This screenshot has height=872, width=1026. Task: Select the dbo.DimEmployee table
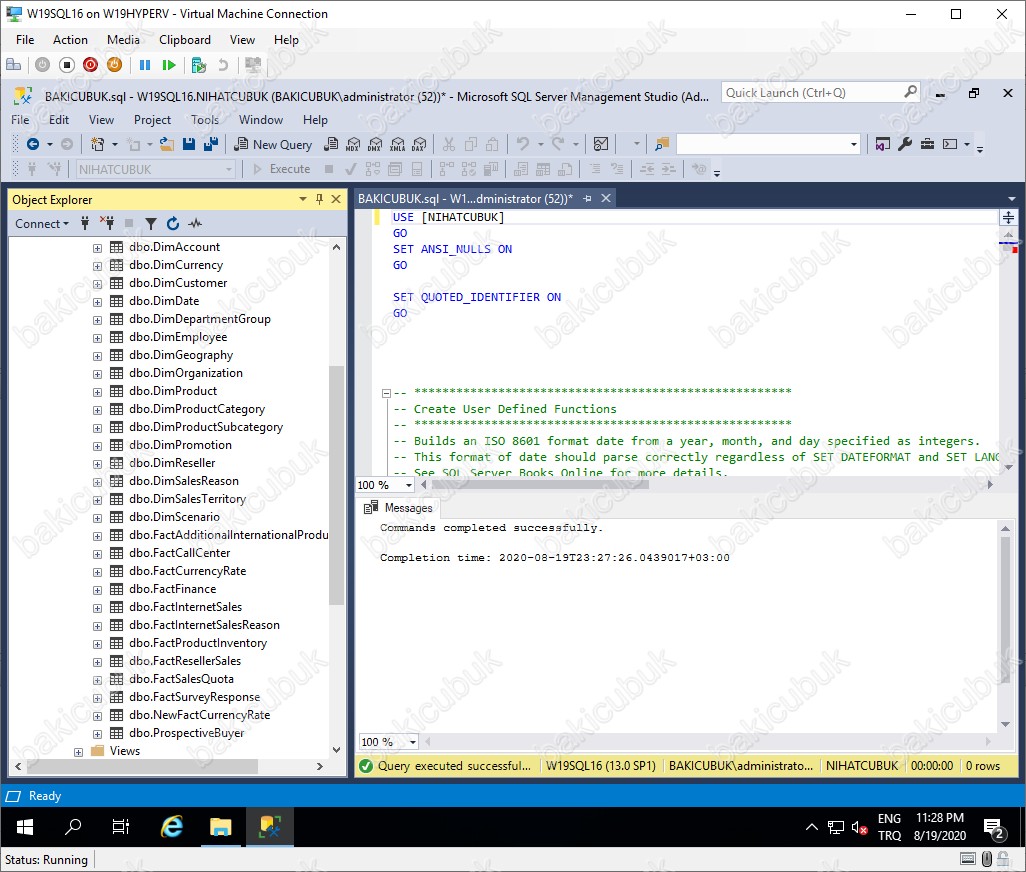(178, 337)
